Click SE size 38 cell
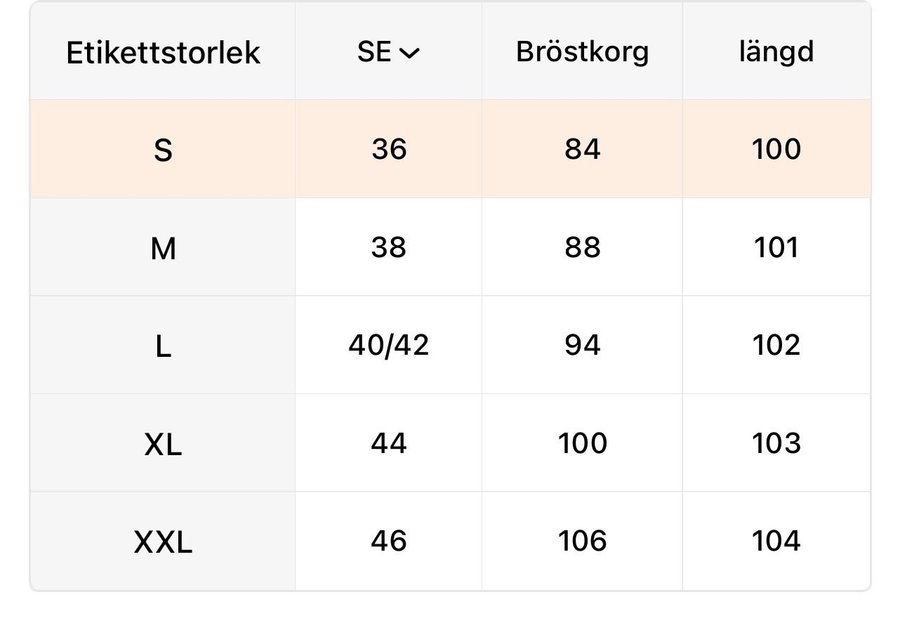 pos(389,247)
